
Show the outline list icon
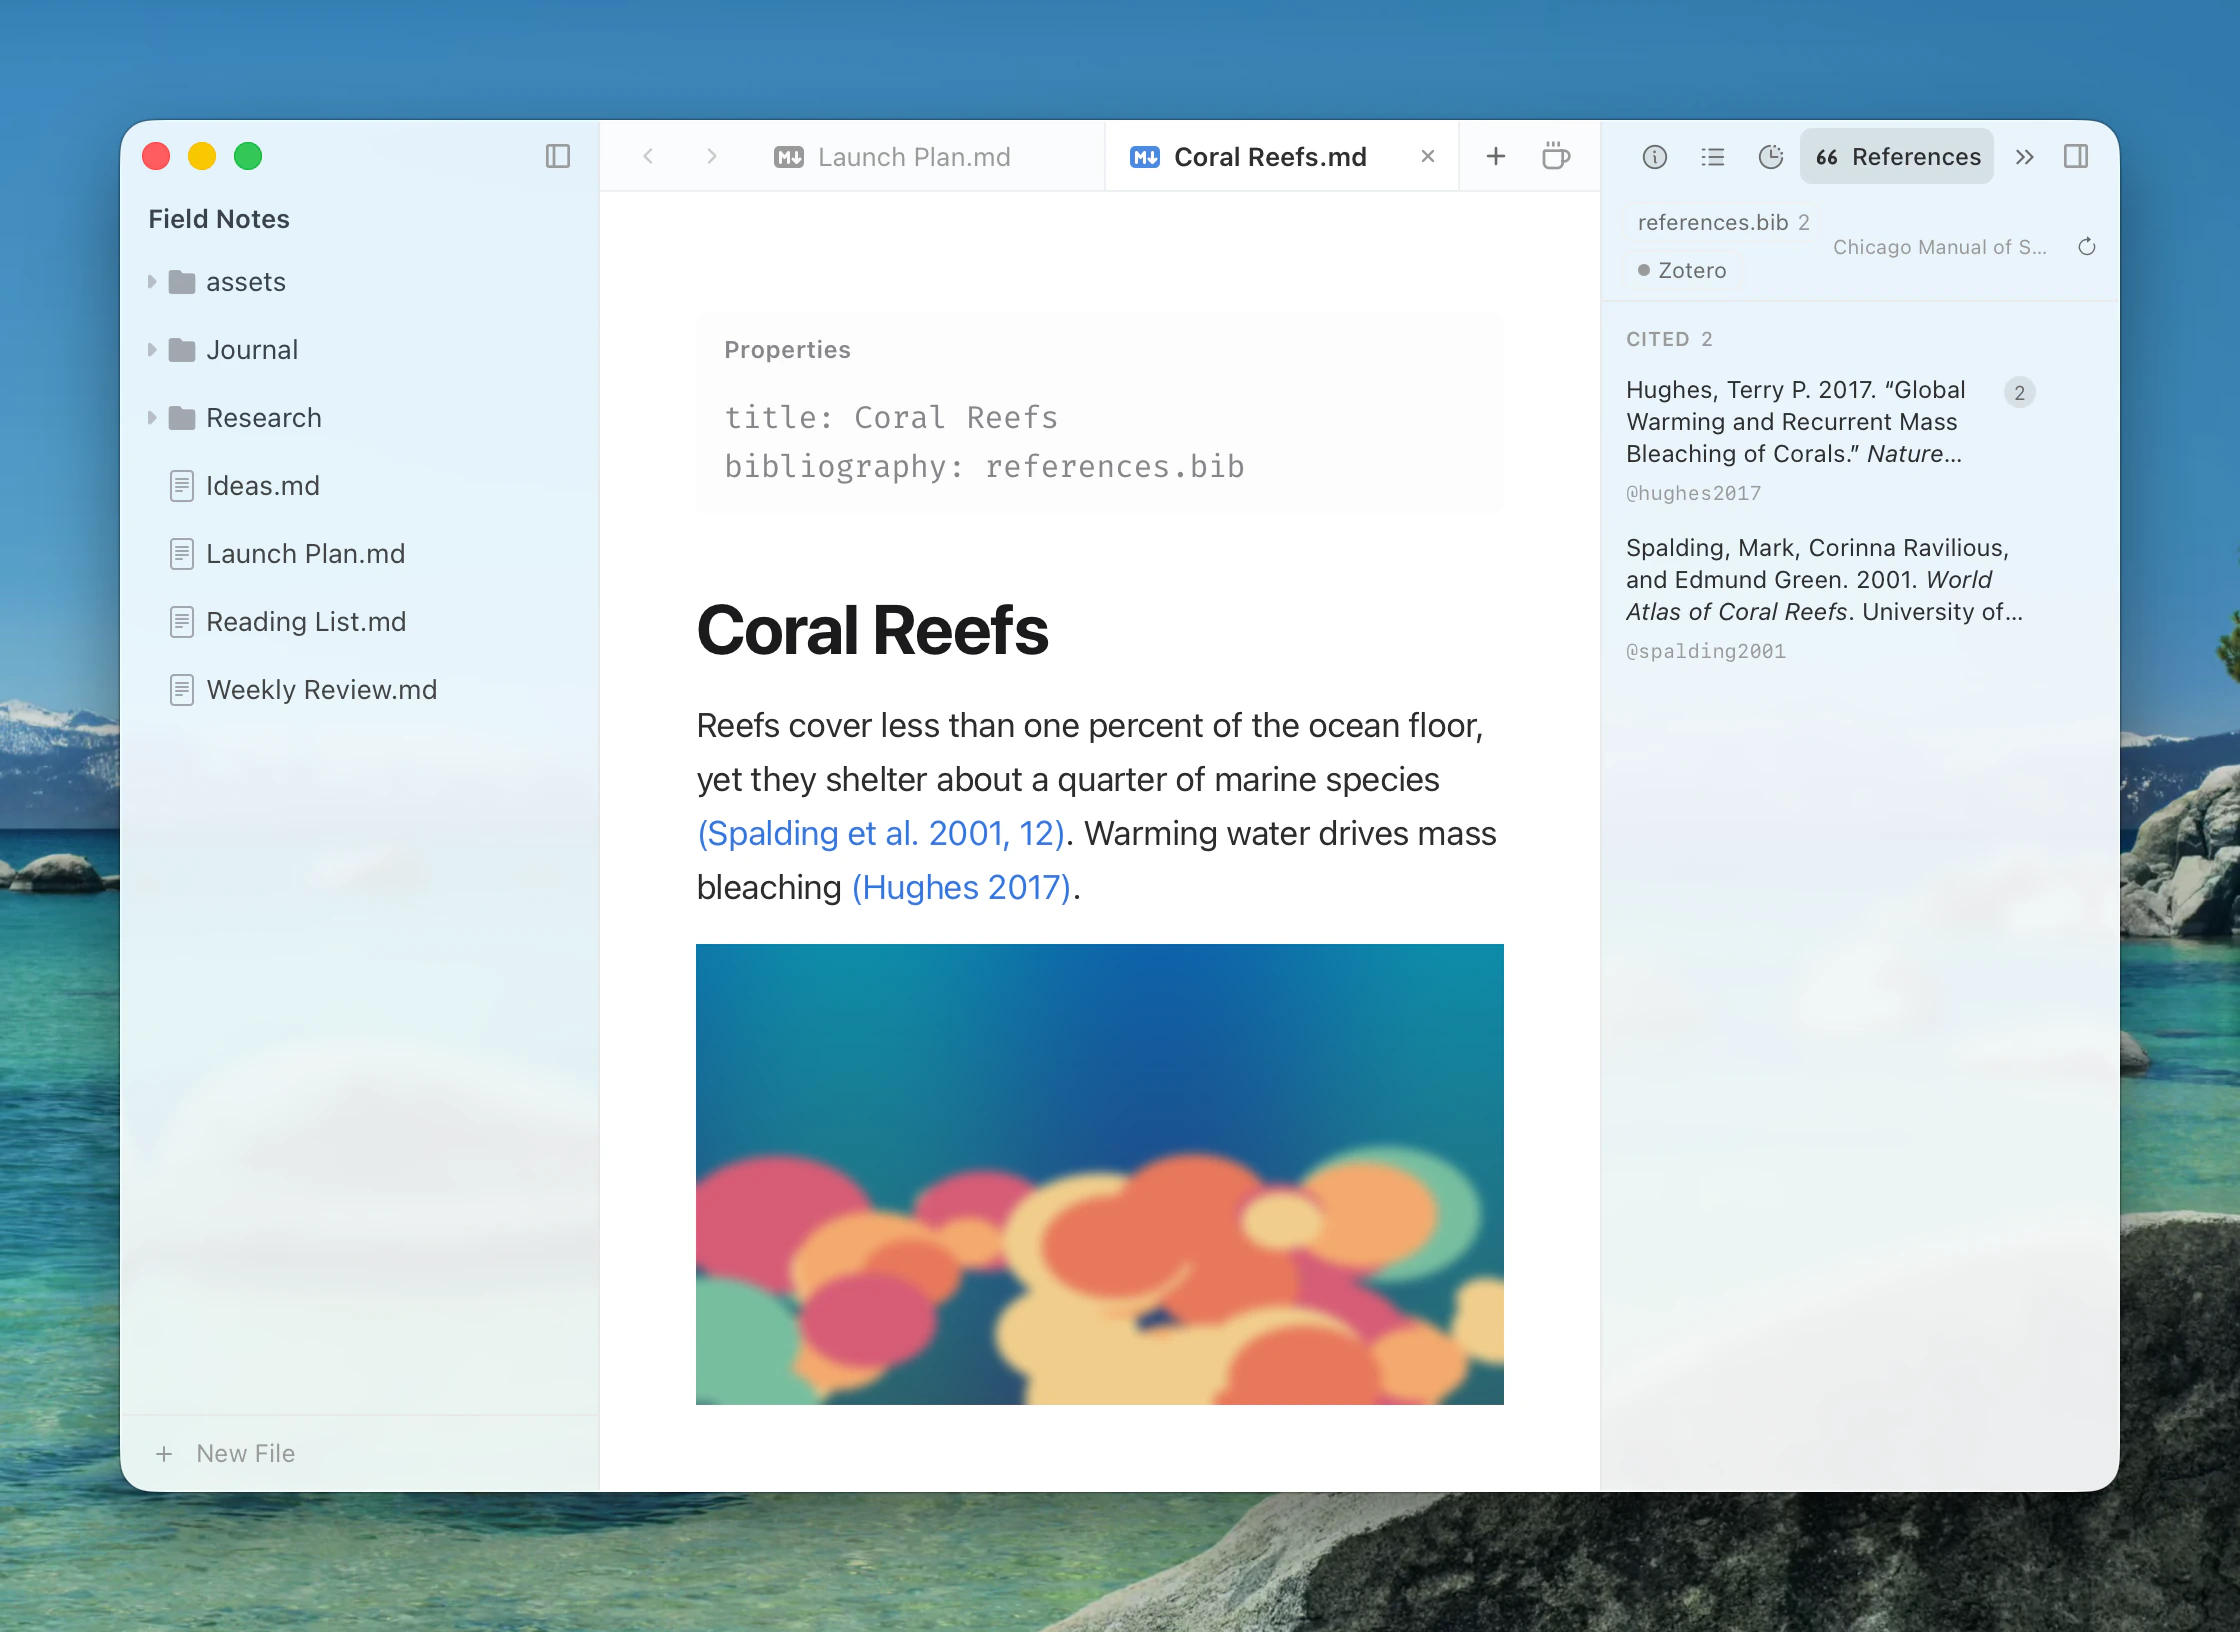click(1713, 157)
